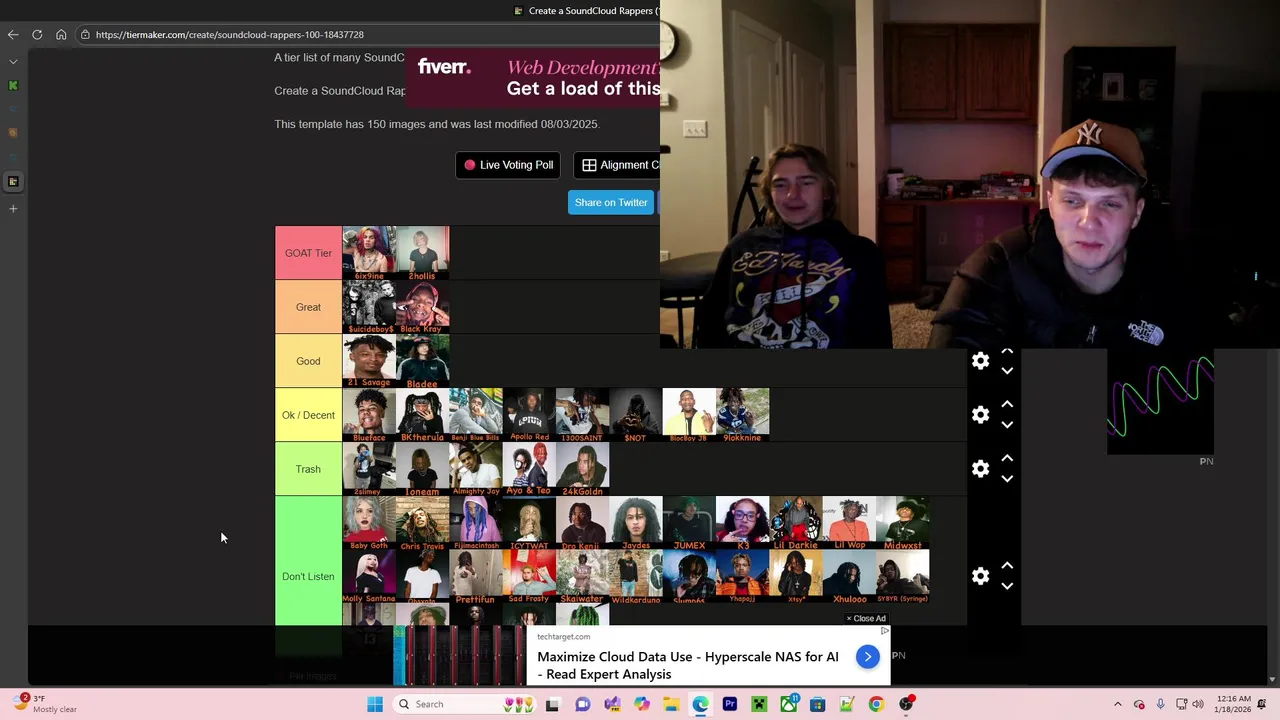The image size is (1280, 720).
Task: Click the $NOT image
Action: 636,415
